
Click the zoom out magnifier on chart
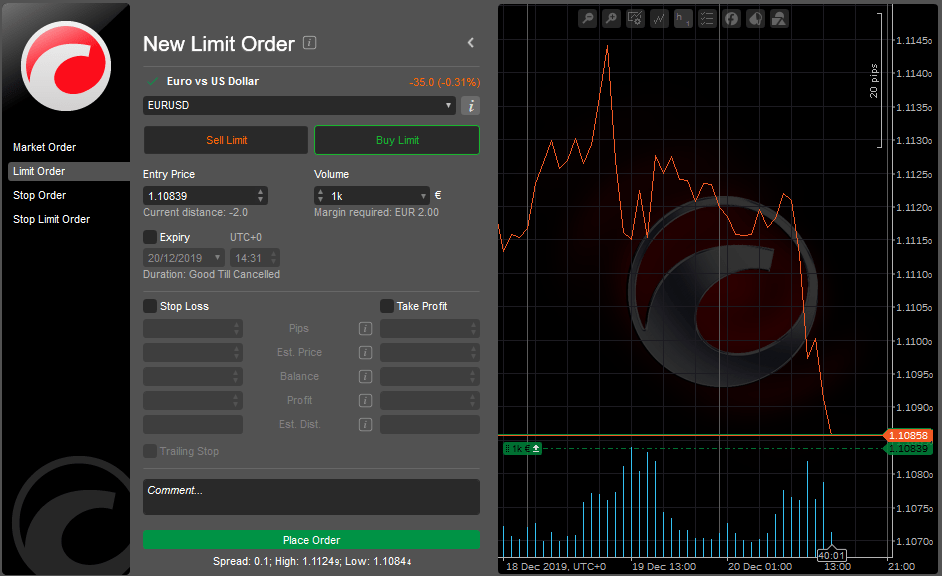[x=587, y=18]
